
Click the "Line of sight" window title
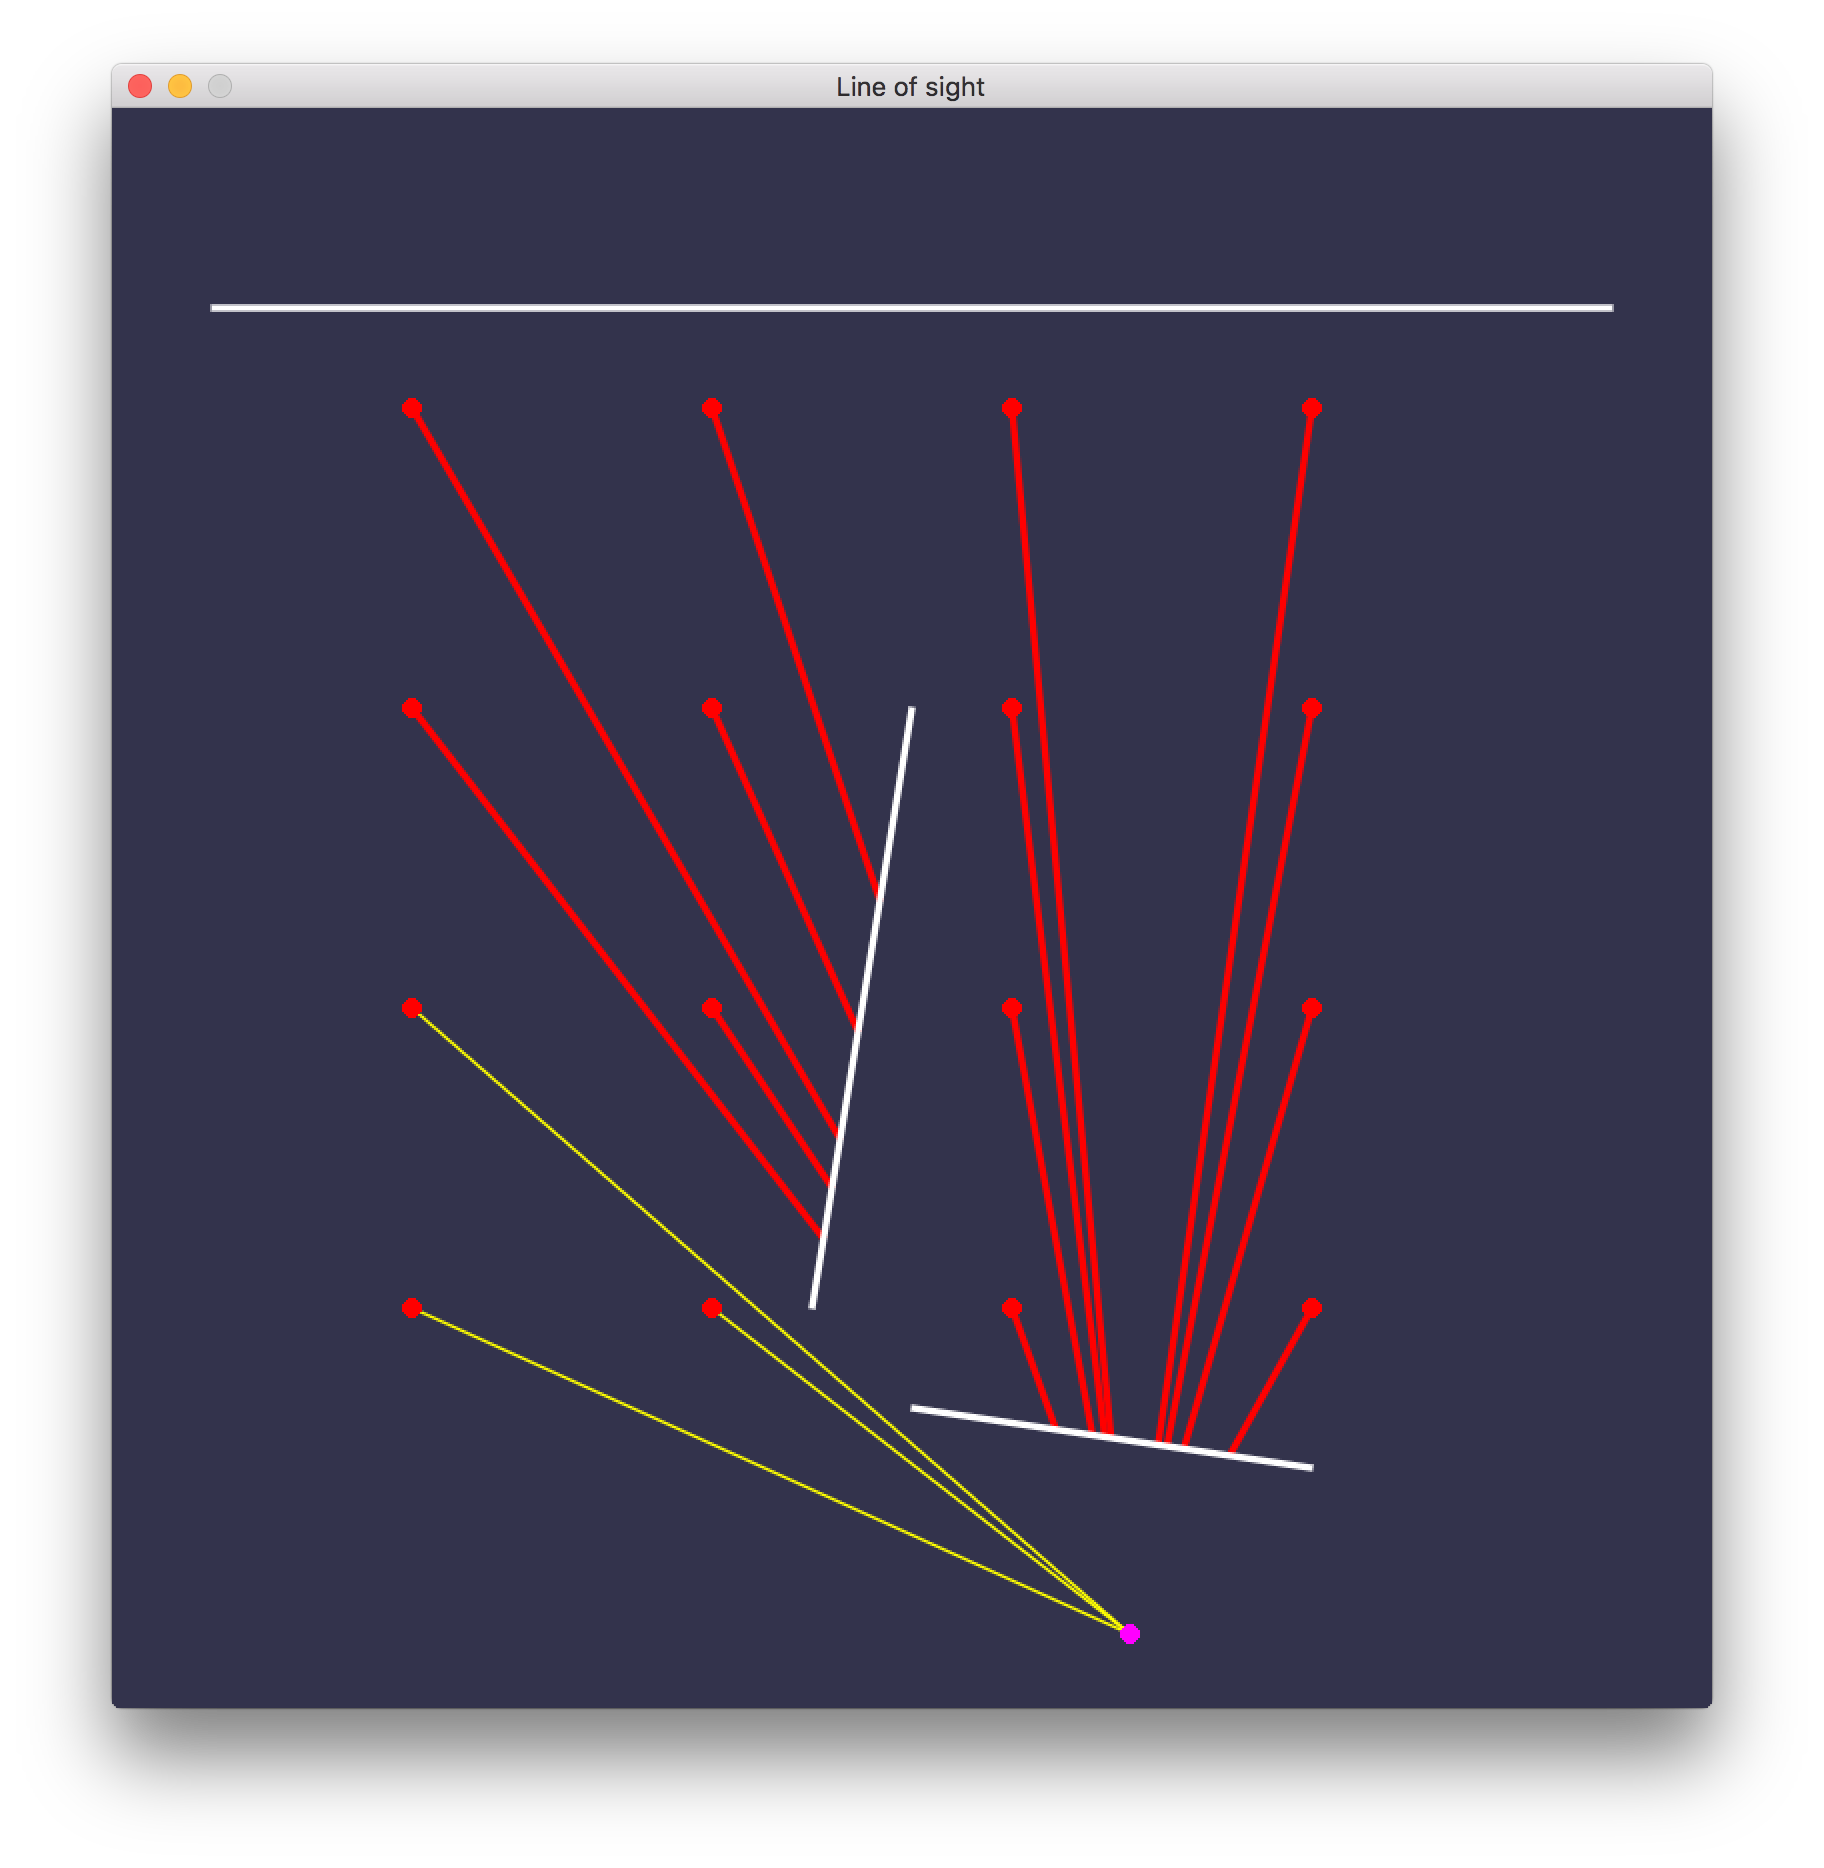pos(910,87)
